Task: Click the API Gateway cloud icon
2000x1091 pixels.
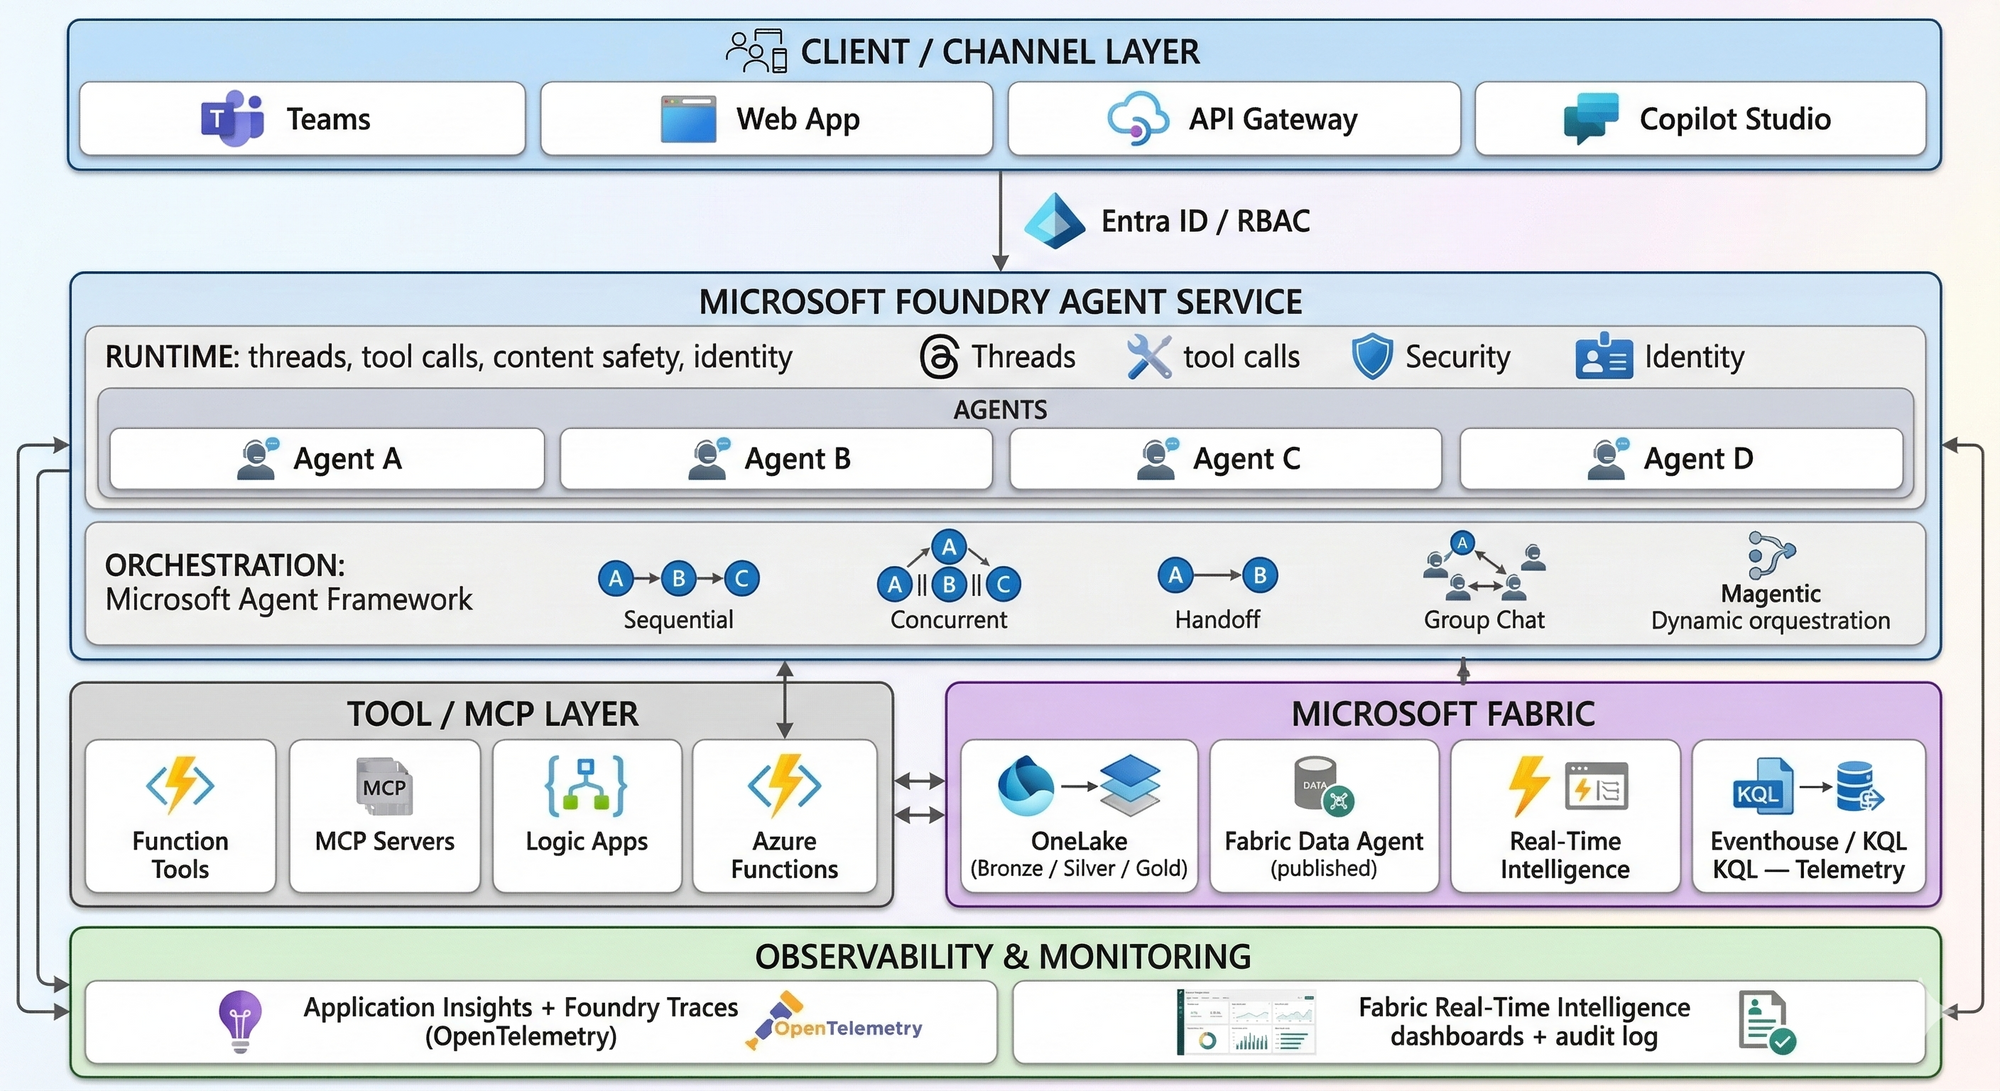Action: 1138,119
